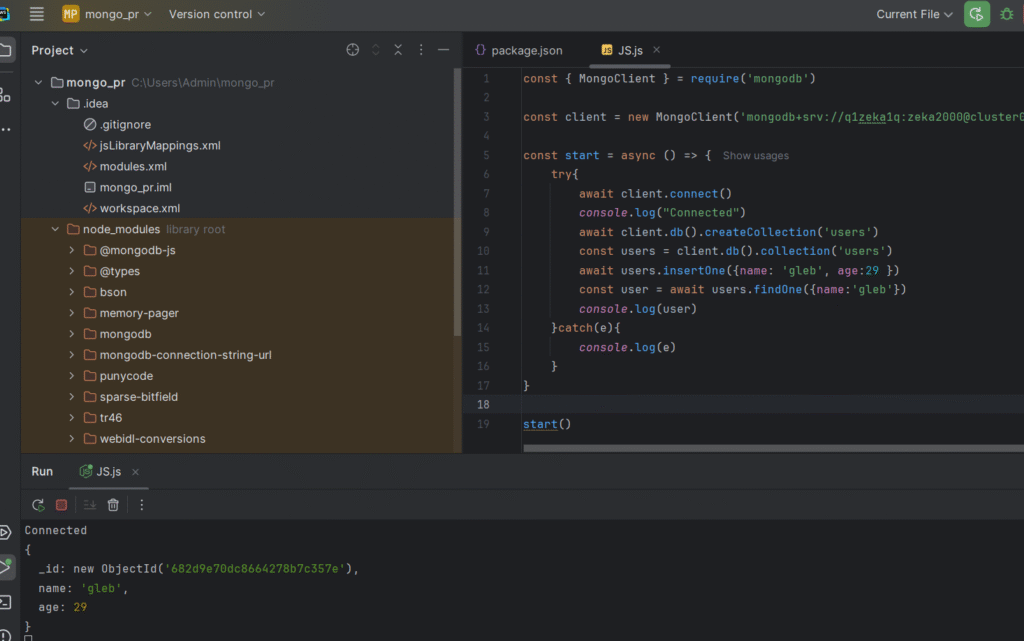
Task: Expand the memory-pager folder
Action: [72, 313]
